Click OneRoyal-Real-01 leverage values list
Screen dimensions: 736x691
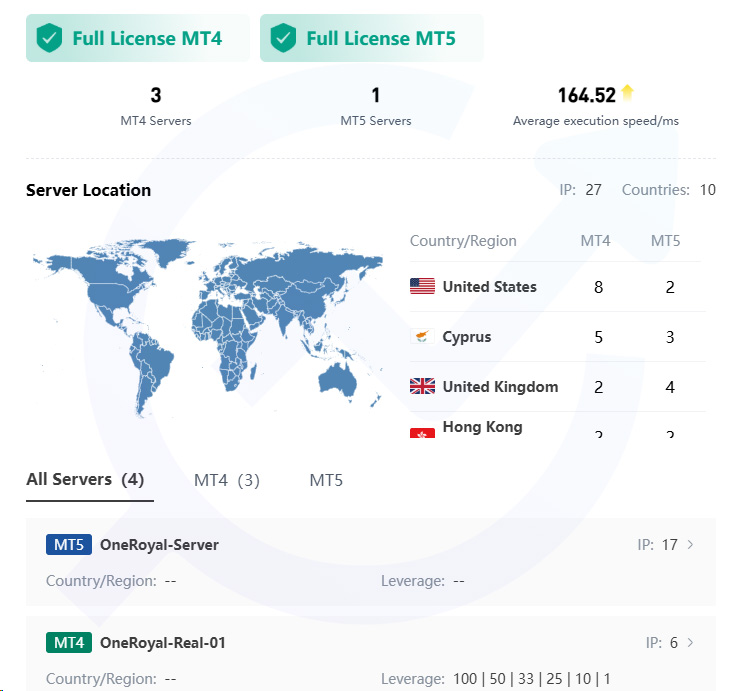coord(531,679)
